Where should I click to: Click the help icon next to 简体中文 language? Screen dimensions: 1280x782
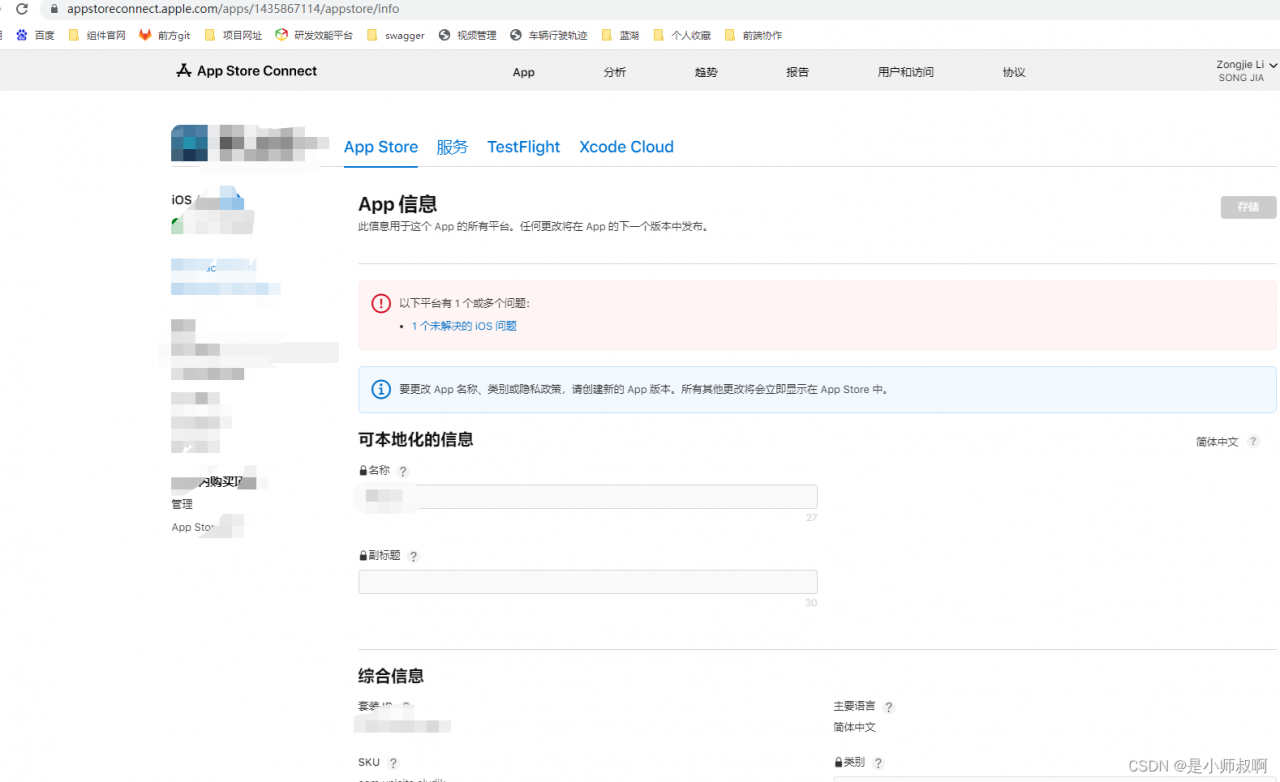pos(1253,441)
